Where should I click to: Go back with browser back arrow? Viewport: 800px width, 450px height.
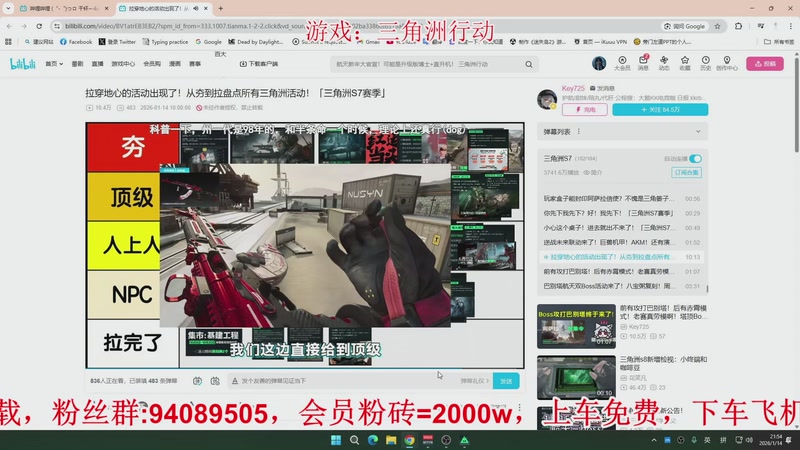pyautogui.click(x=9, y=26)
